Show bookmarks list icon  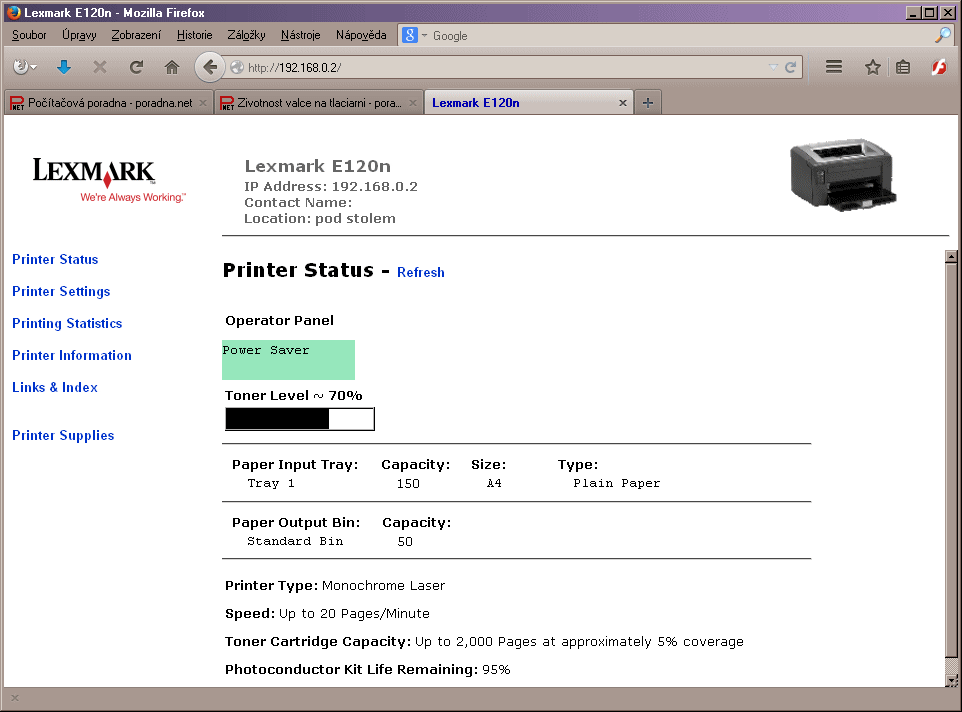tap(902, 67)
